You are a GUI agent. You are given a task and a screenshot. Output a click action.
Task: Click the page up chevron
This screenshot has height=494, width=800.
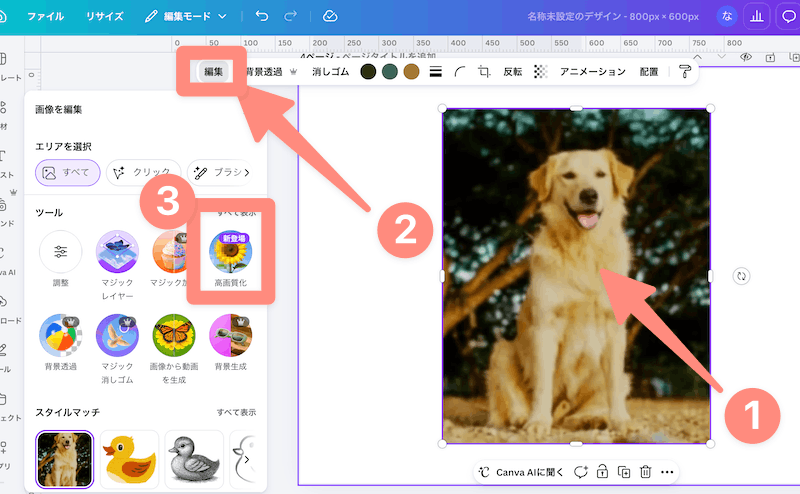coord(697,57)
